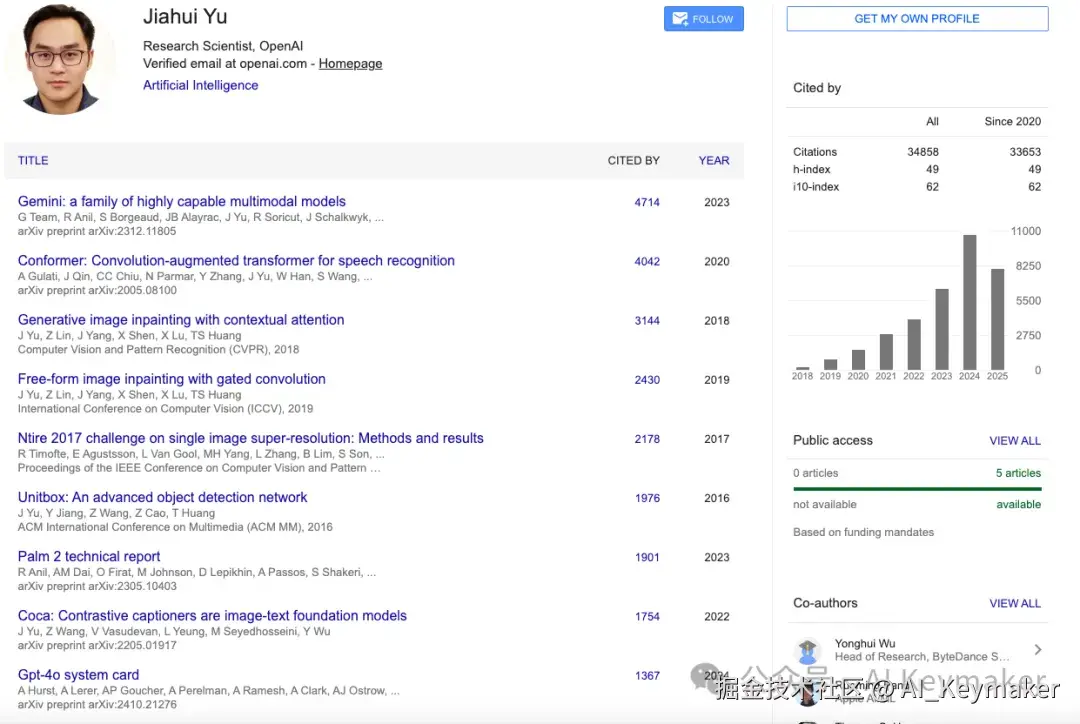The image size is (1080, 724).
Task: Click citation count 1754 for Coca paper
Action: pos(647,617)
